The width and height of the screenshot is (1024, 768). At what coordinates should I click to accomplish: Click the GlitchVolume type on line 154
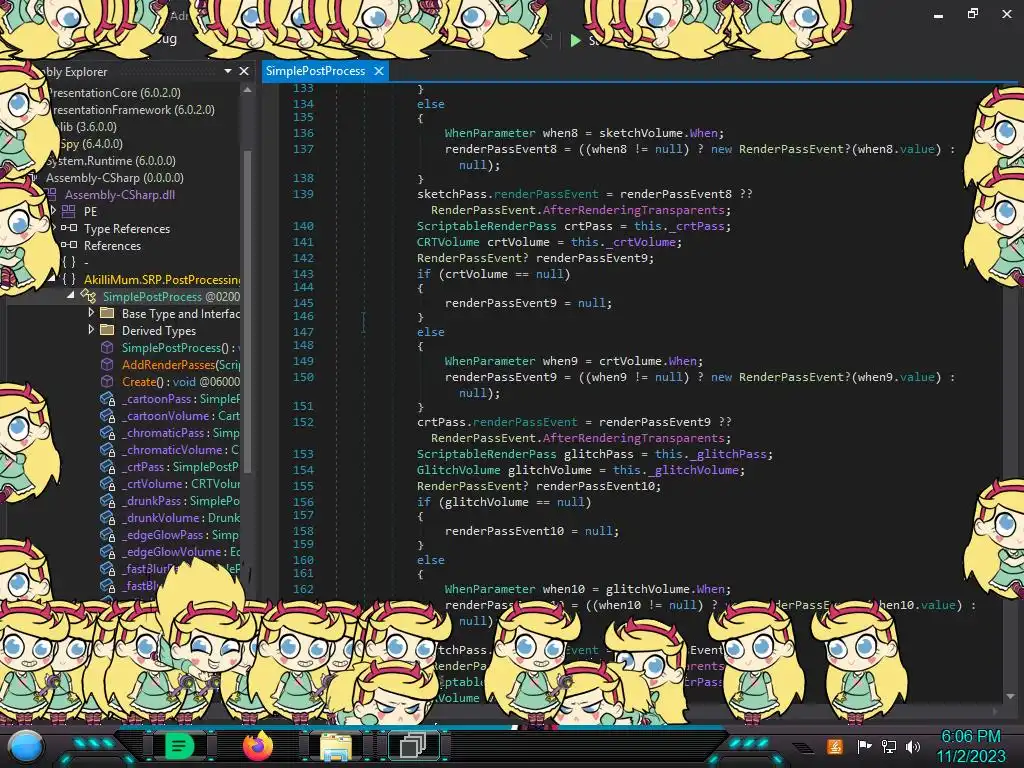(458, 470)
